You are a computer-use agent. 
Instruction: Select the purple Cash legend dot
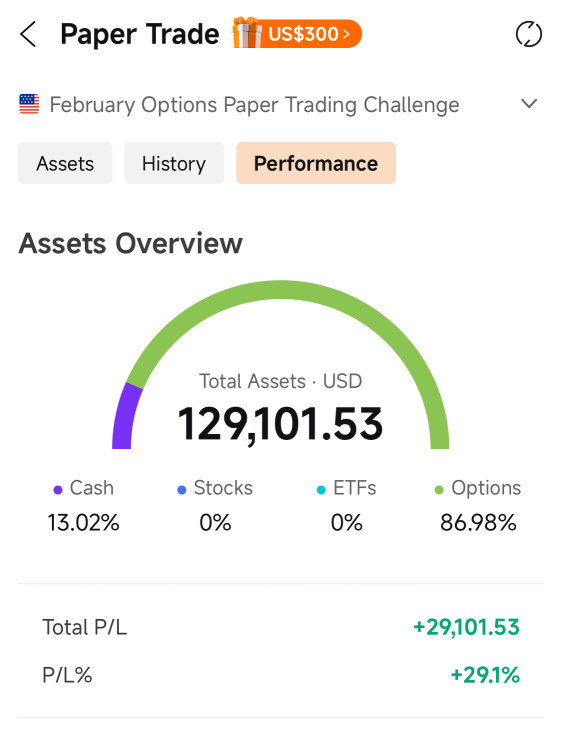(x=58, y=490)
